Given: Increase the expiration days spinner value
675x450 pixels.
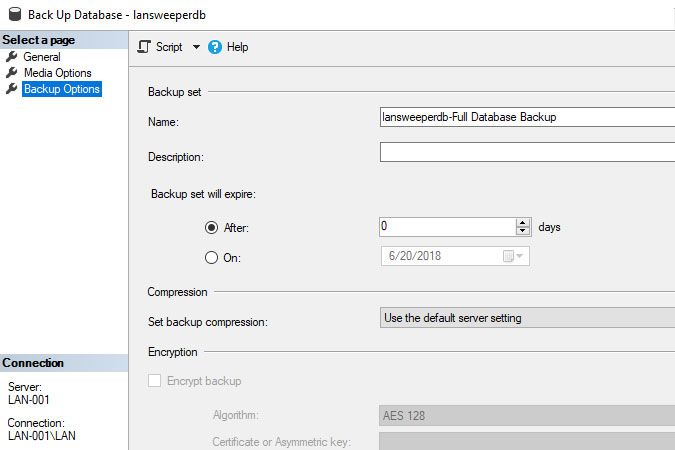Looking at the screenshot, I should [x=522, y=222].
